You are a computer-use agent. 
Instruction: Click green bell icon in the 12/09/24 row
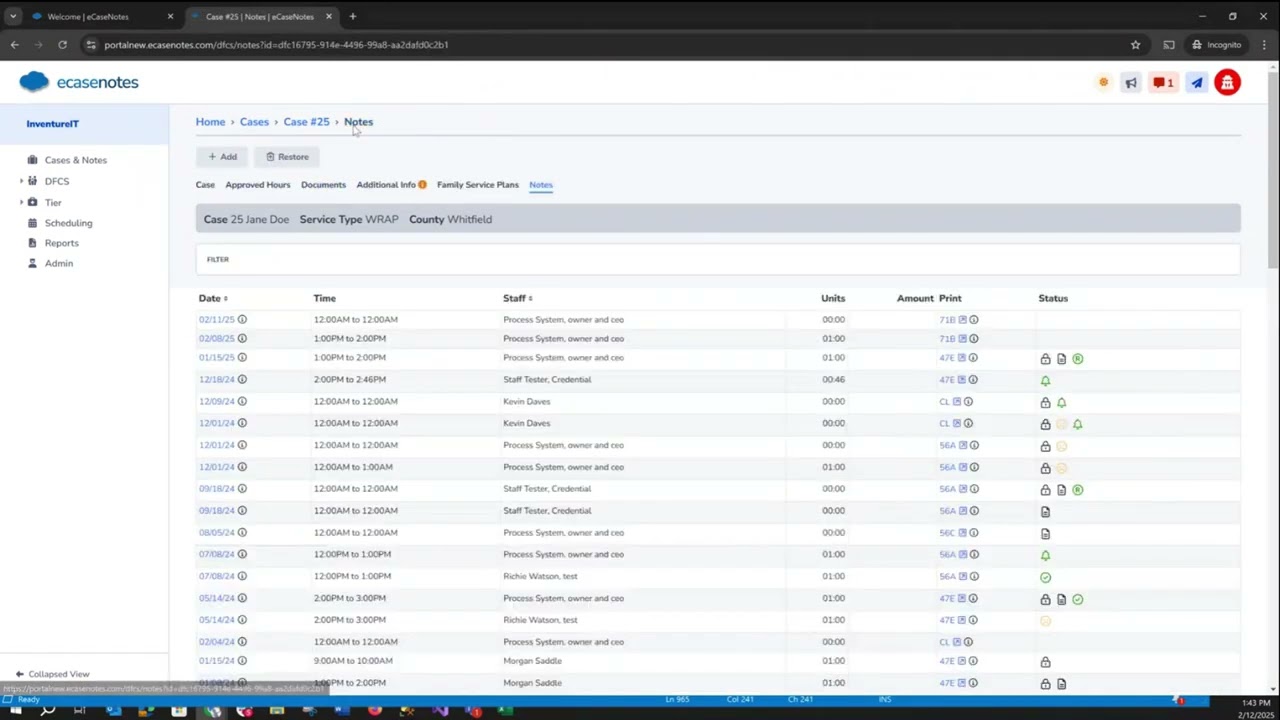click(x=1061, y=403)
